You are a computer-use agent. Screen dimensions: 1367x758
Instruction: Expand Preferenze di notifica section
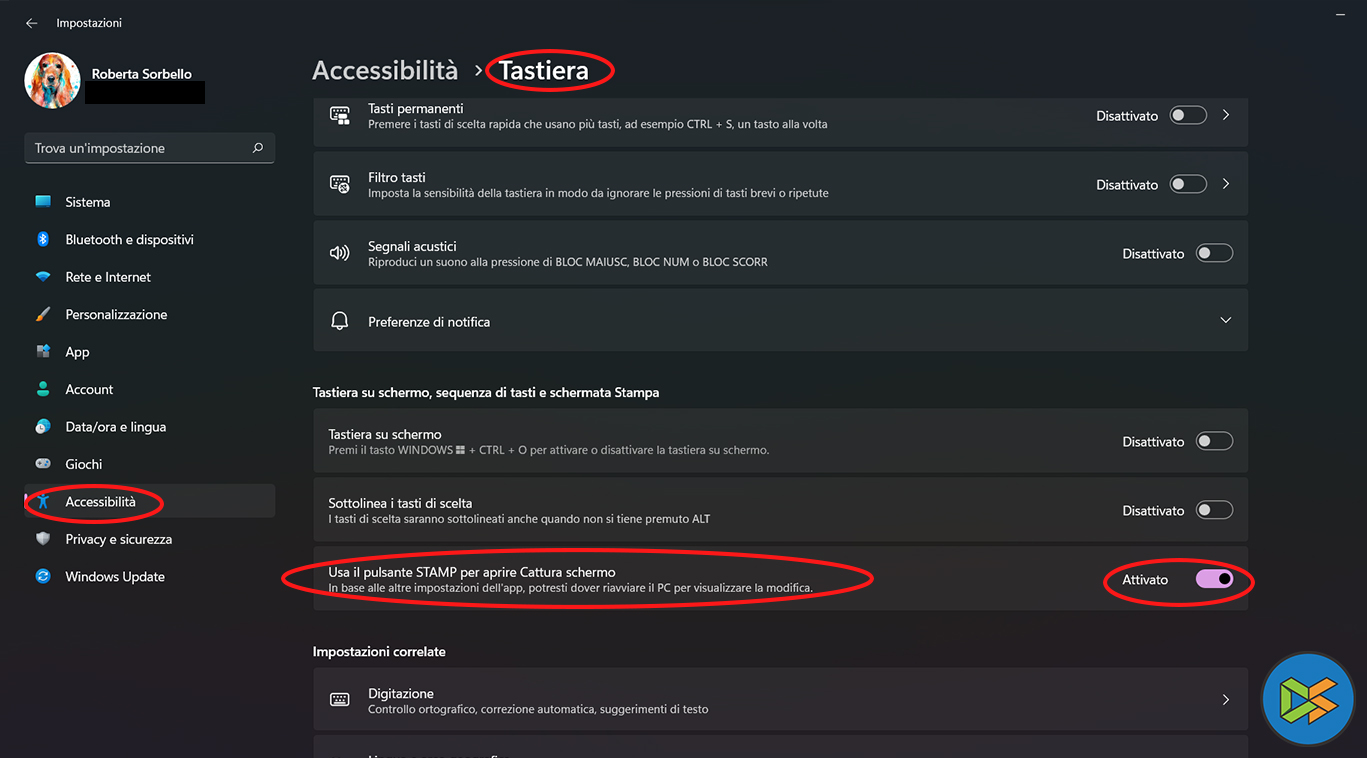(1225, 321)
